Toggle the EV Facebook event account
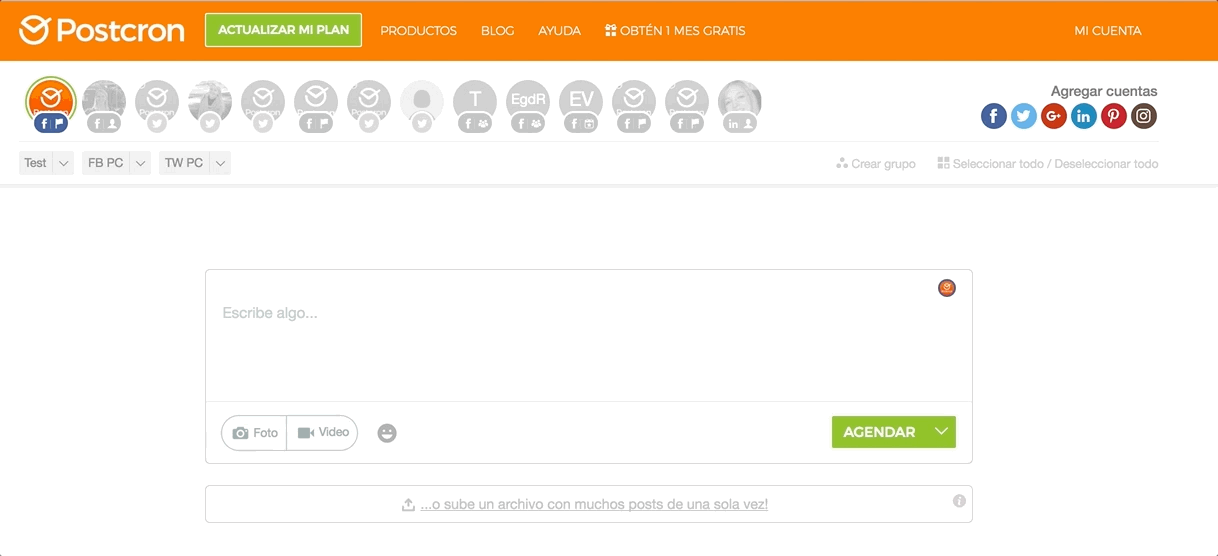The width and height of the screenshot is (1218, 556). click(581, 102)
